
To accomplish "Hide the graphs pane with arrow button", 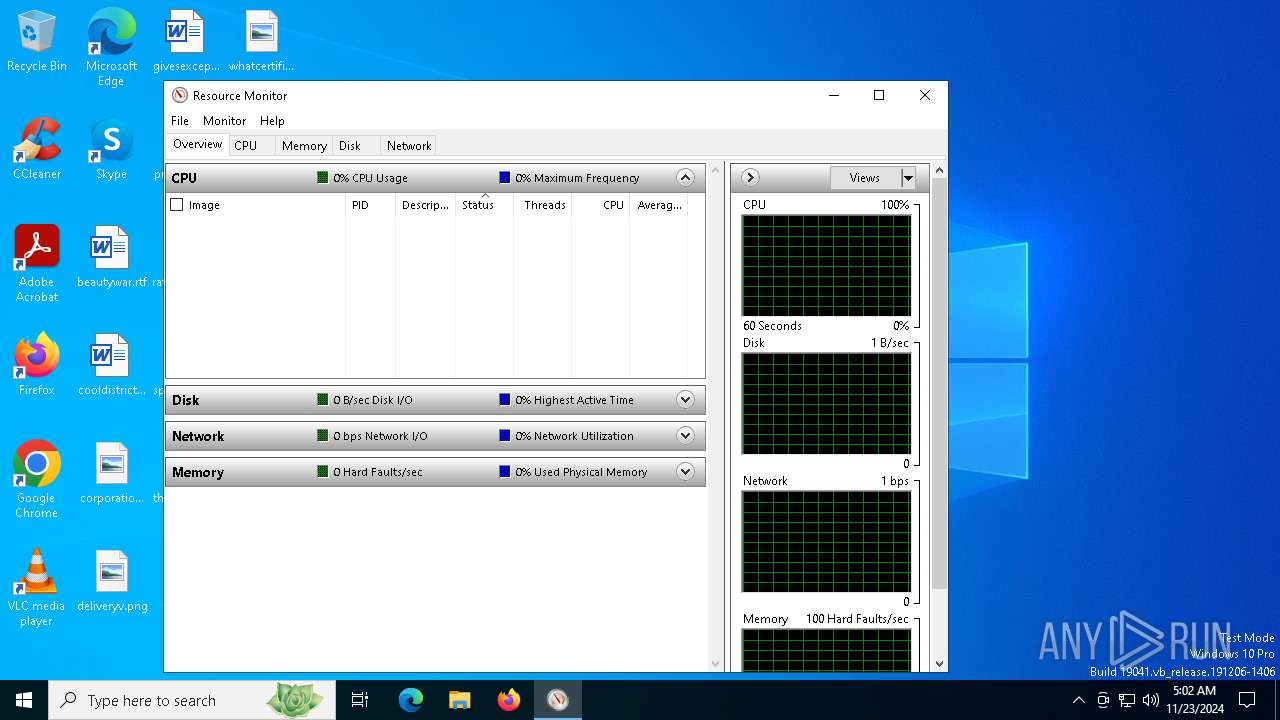I will coord(750,178).
